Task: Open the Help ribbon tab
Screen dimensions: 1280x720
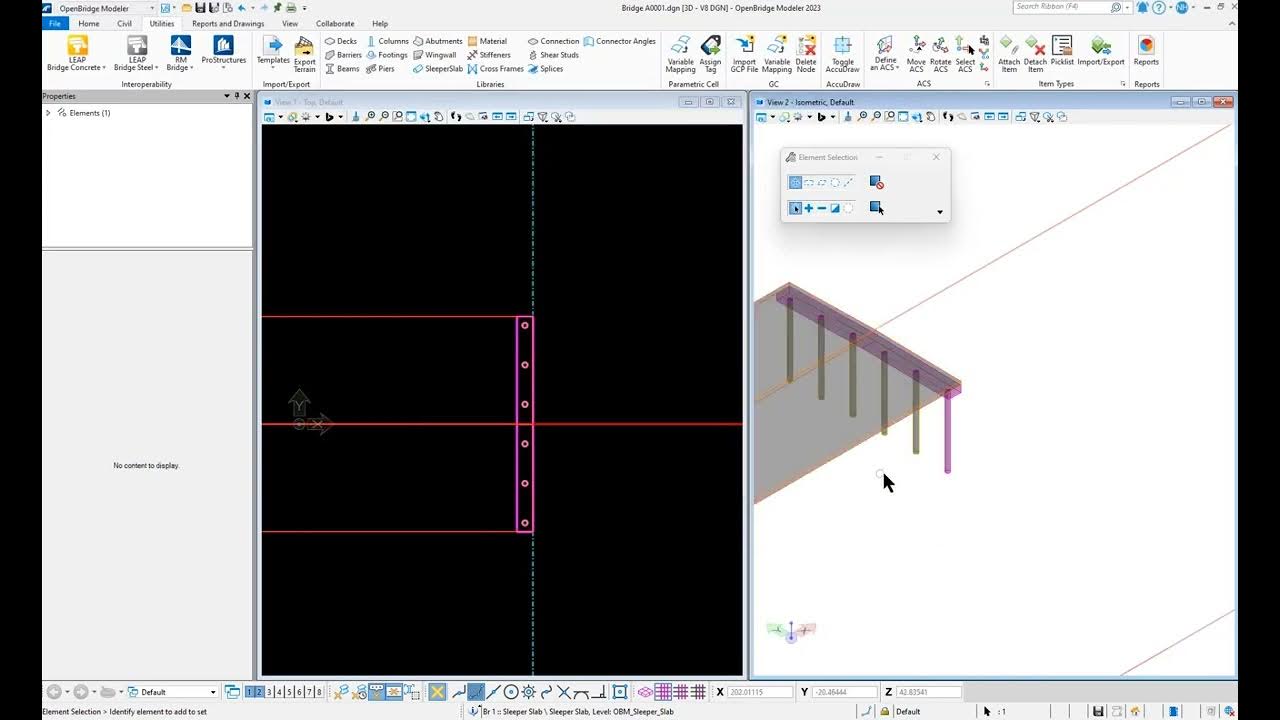Action: (x=380, y=23)
